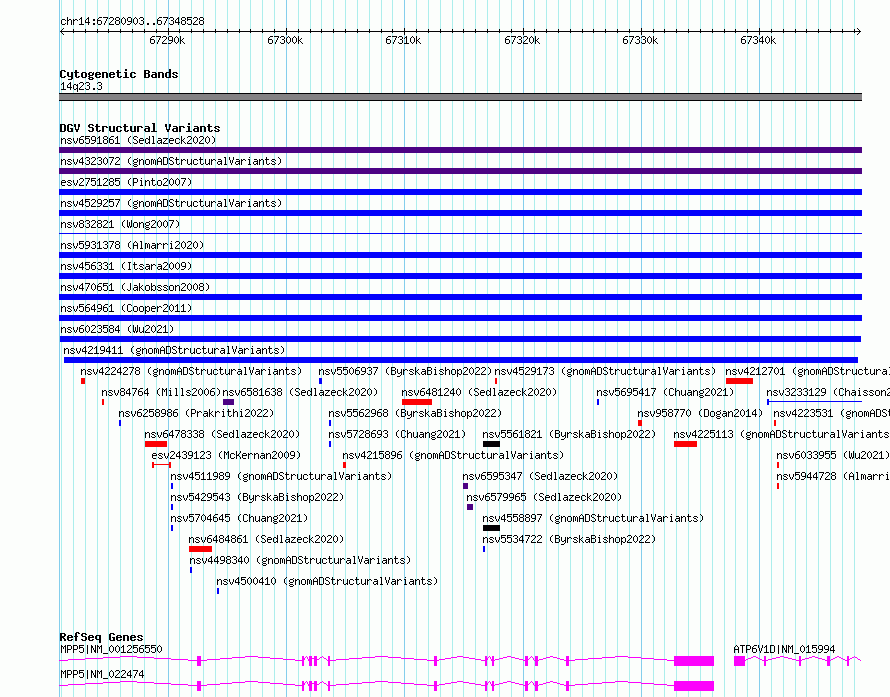Viewport: 890px width, 697px height.
Task: Click the nsv6591861 (Sedlazeck2020) variant label
Action: (138, 140)
